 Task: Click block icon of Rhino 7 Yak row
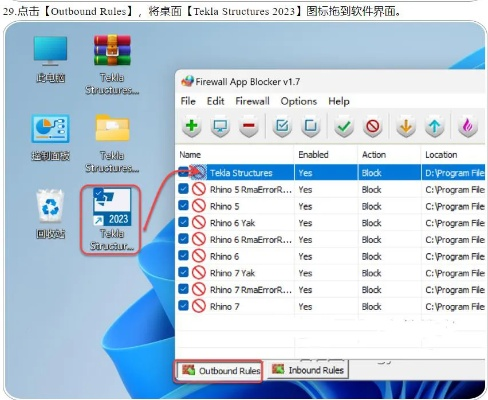[x=199, y=273]
